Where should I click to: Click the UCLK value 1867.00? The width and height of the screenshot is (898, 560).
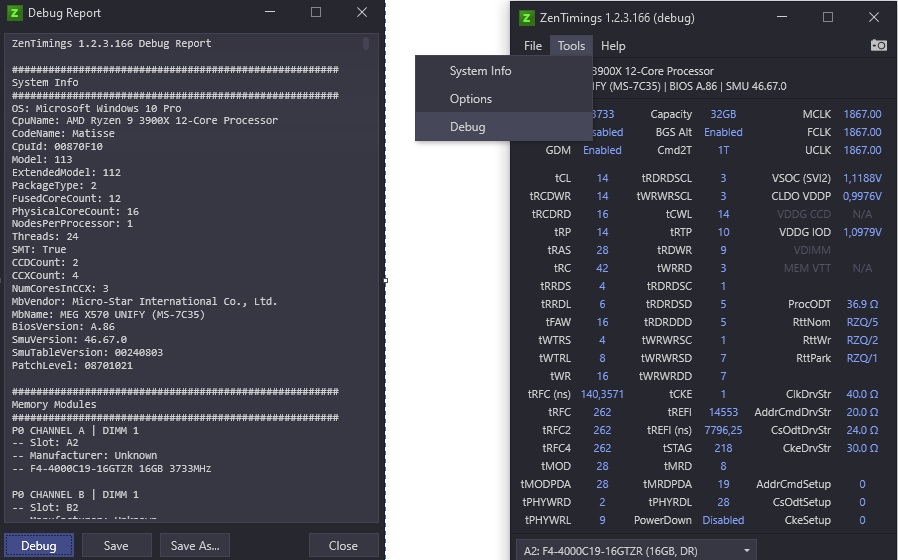[x=862, y=150]
